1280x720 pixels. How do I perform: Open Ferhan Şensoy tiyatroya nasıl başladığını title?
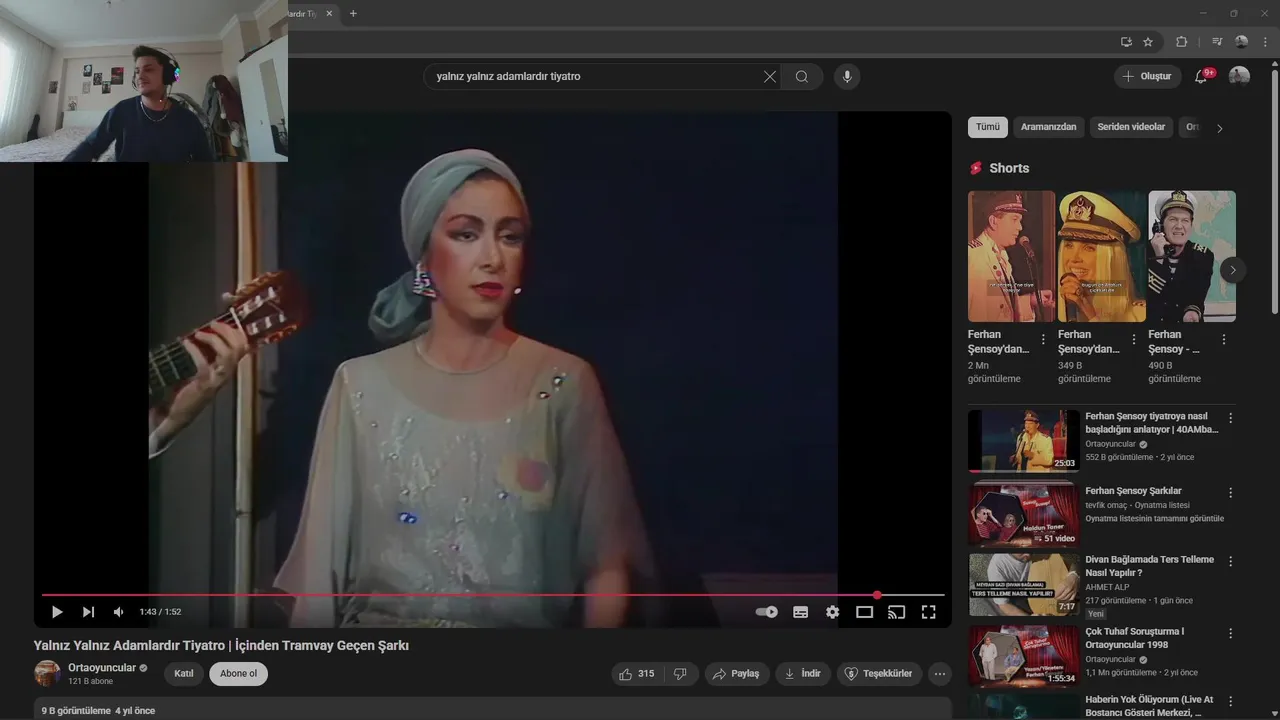click(1152, 422)
